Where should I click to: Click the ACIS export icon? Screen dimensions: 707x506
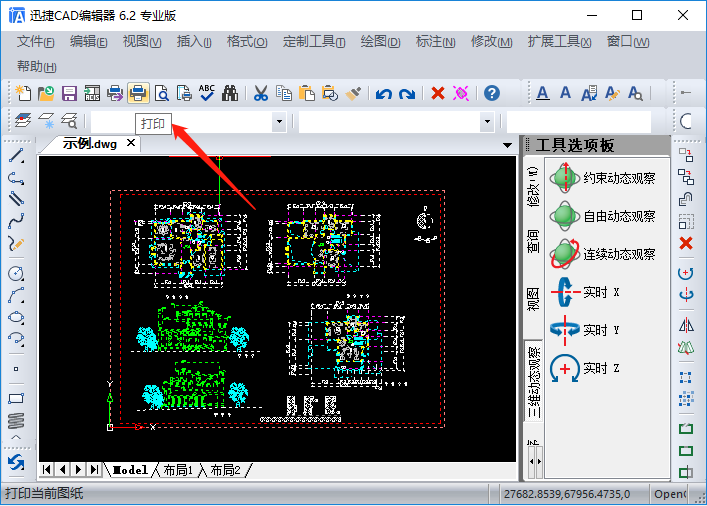tap(92, 93)
